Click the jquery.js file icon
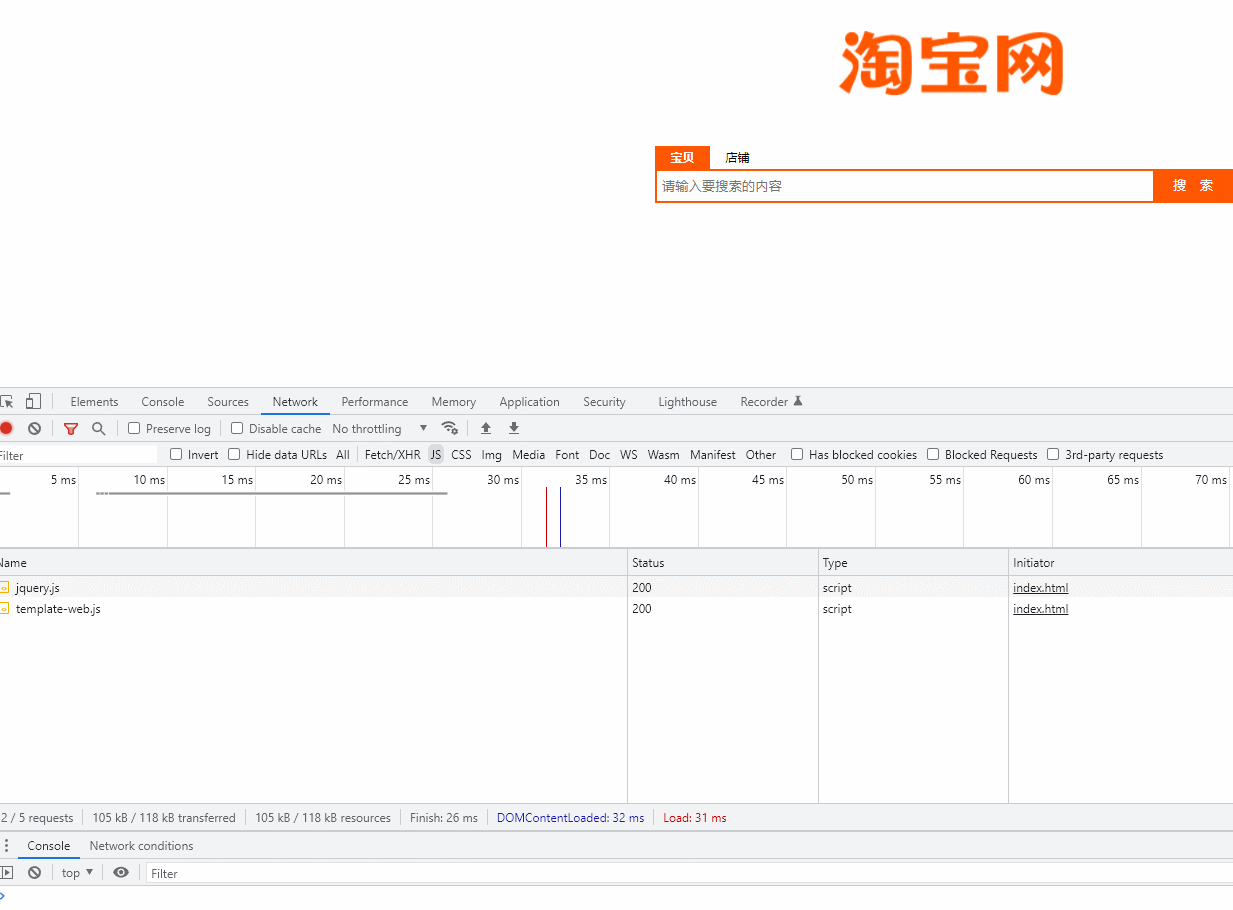Image resolution: width=1233 pixels, height=910 pixels. (x=4, y=588)
